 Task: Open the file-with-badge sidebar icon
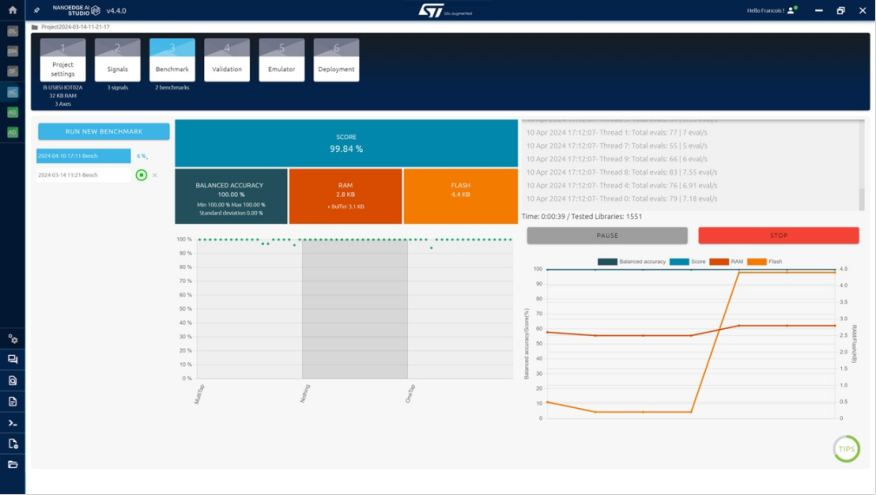(12, 444)
